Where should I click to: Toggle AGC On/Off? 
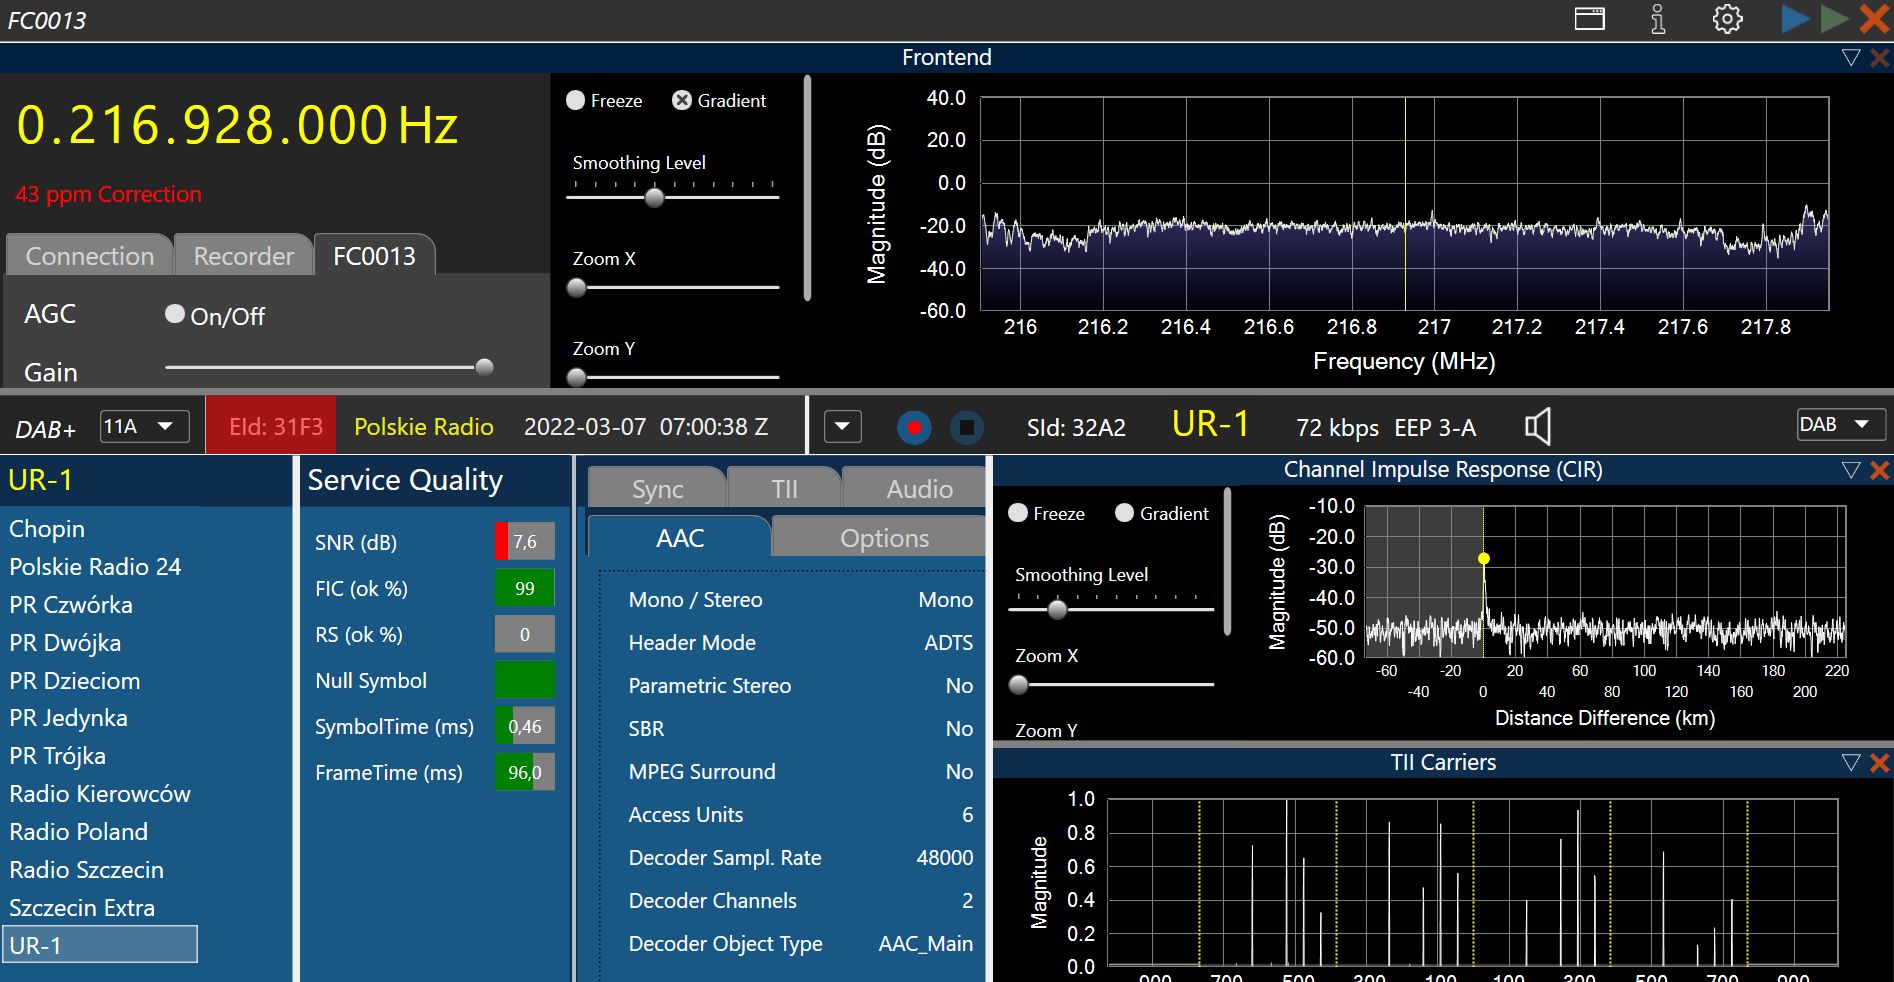point(175,315)
